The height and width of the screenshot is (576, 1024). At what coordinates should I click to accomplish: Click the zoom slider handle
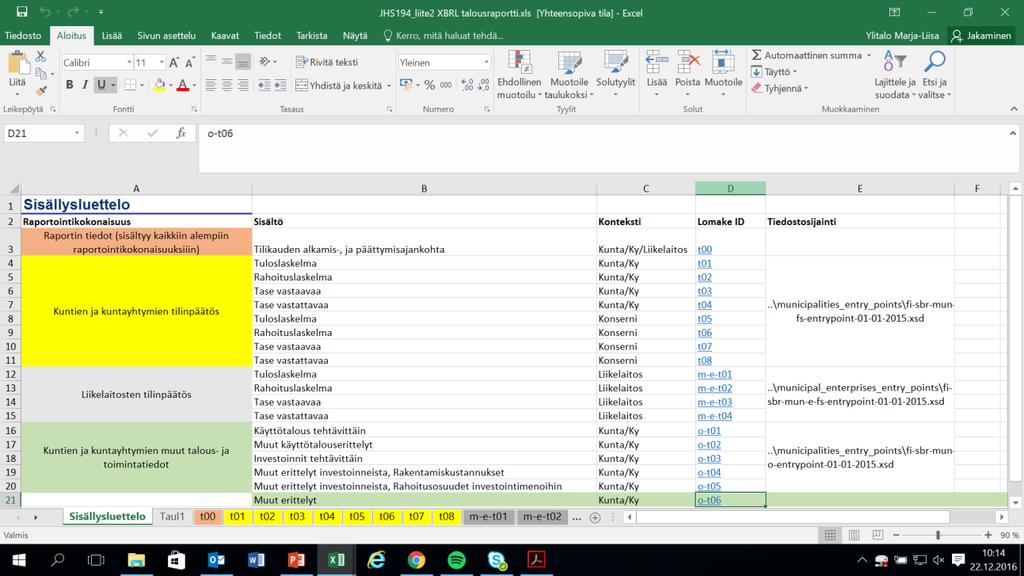(938, 535)
